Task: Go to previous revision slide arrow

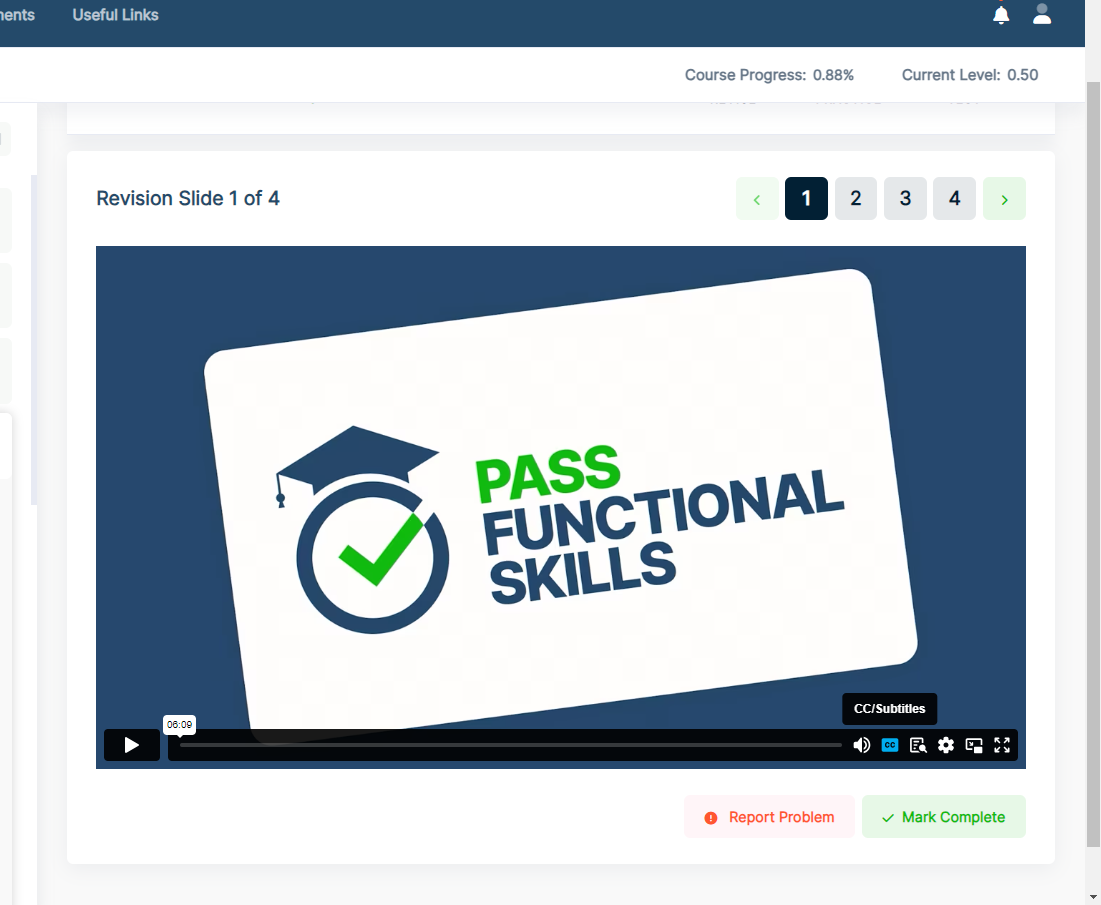Action: pos(757,199)
